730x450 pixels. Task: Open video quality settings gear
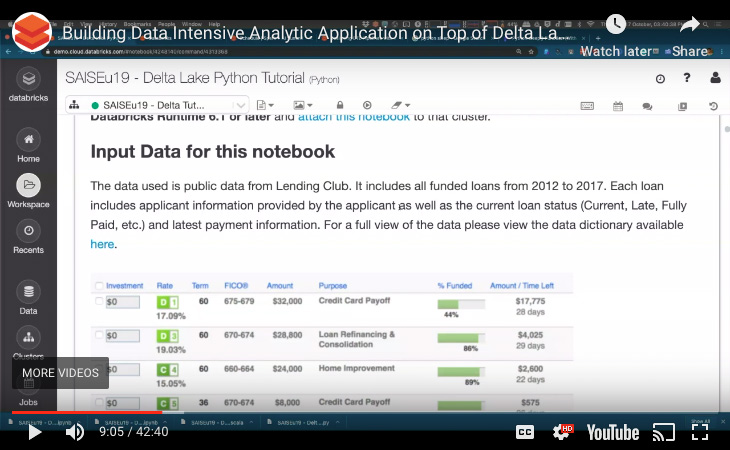[x=562, y=432]
